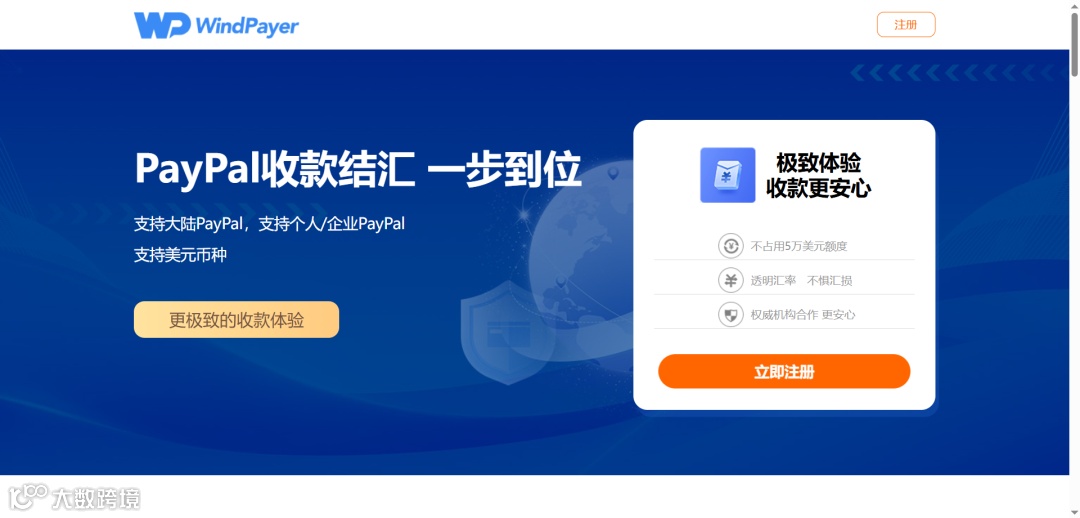Click the circular yen refresh icon
This screenshot has width=1080, height=518.
coord(731,245)
